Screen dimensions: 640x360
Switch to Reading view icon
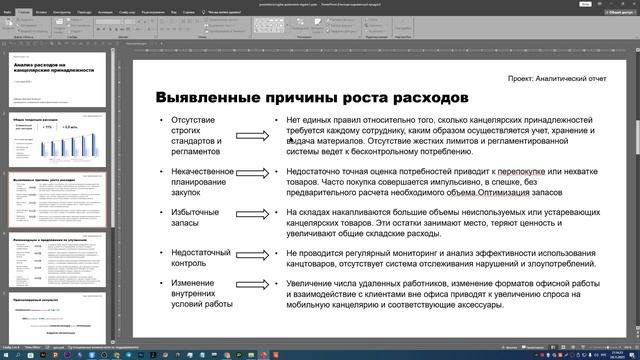point(573,347)
